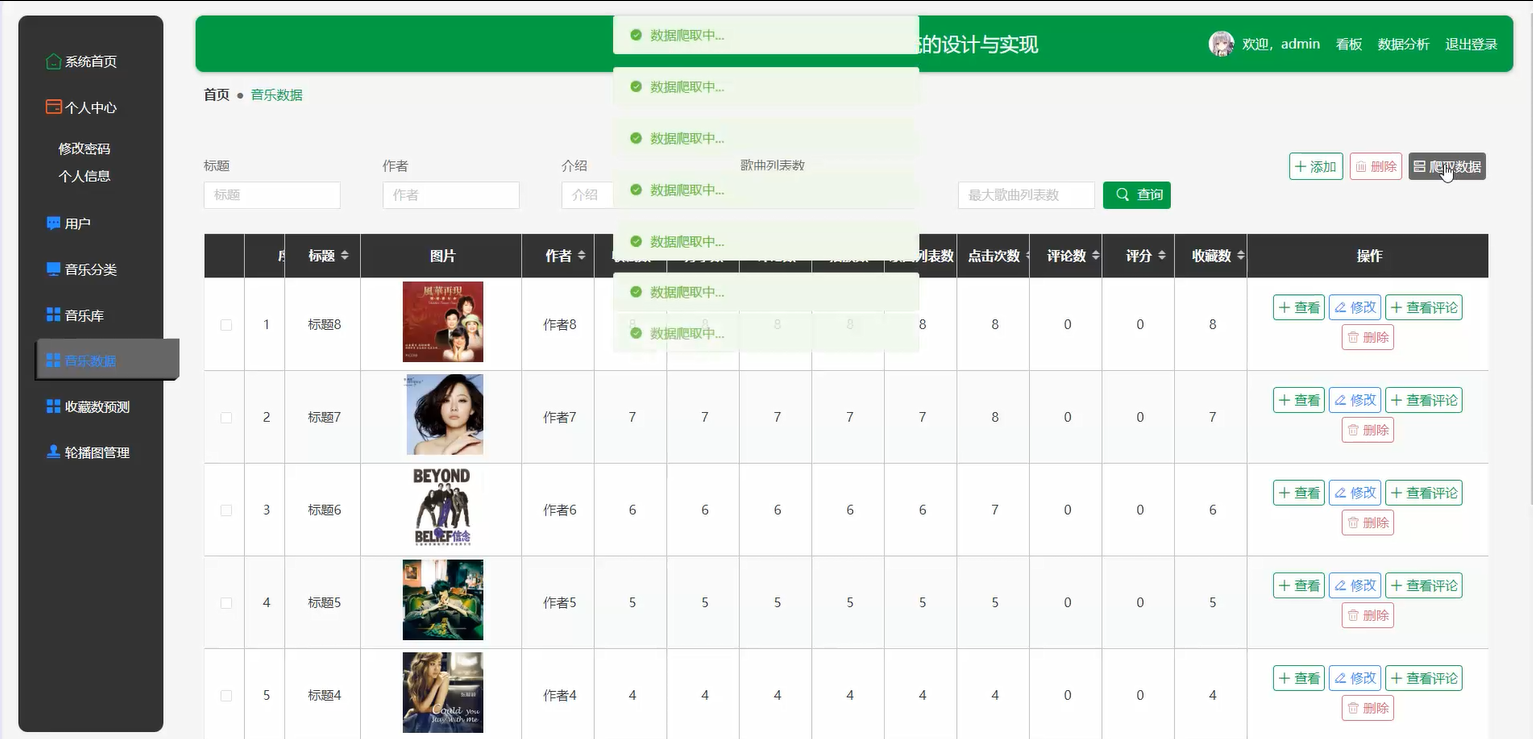This screenshot has height=739, width=1533.
Task: Click the album cover of 标题8
Action: coord(443,322)
